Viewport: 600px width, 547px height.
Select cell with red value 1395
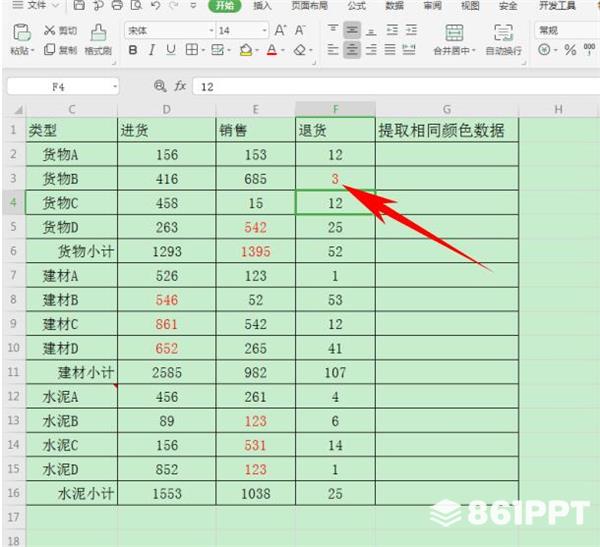click(x=256, y=251)
